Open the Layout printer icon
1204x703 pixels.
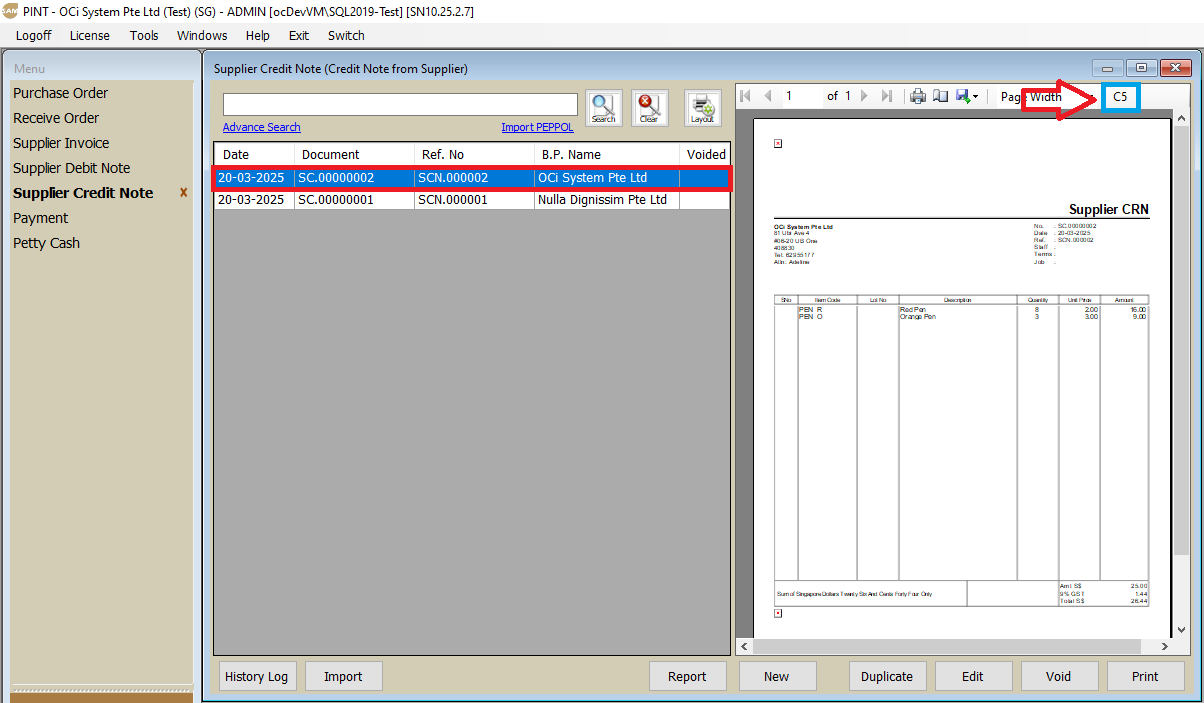(x=702, y=107)
